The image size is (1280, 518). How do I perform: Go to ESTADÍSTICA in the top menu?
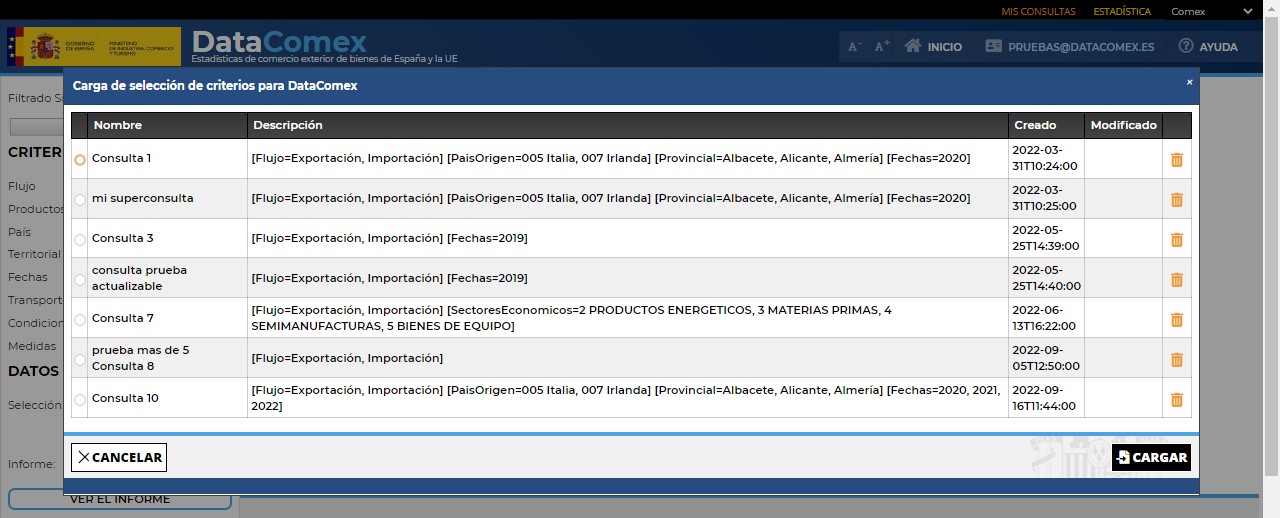pos(1122,12)
